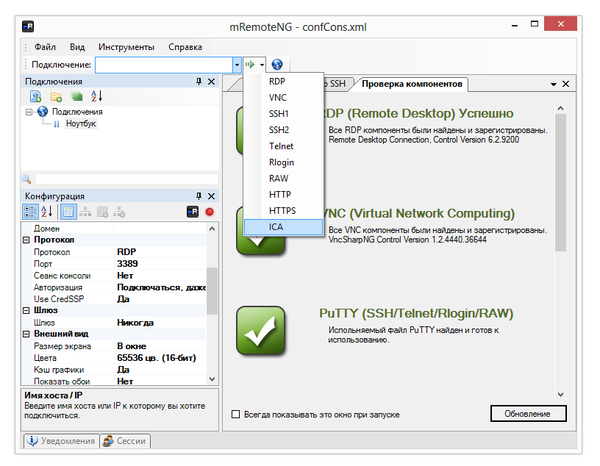Open the Файл menu

[x=45, y=47]
